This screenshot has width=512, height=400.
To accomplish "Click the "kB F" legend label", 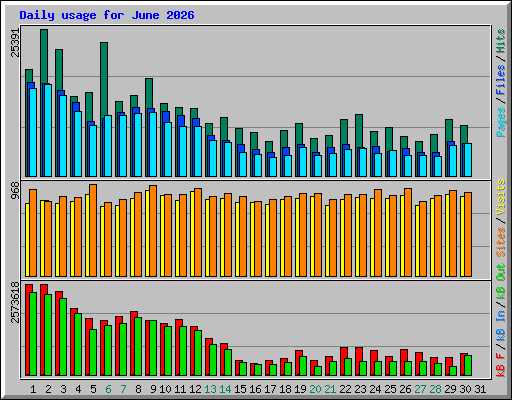I will 501,364.
